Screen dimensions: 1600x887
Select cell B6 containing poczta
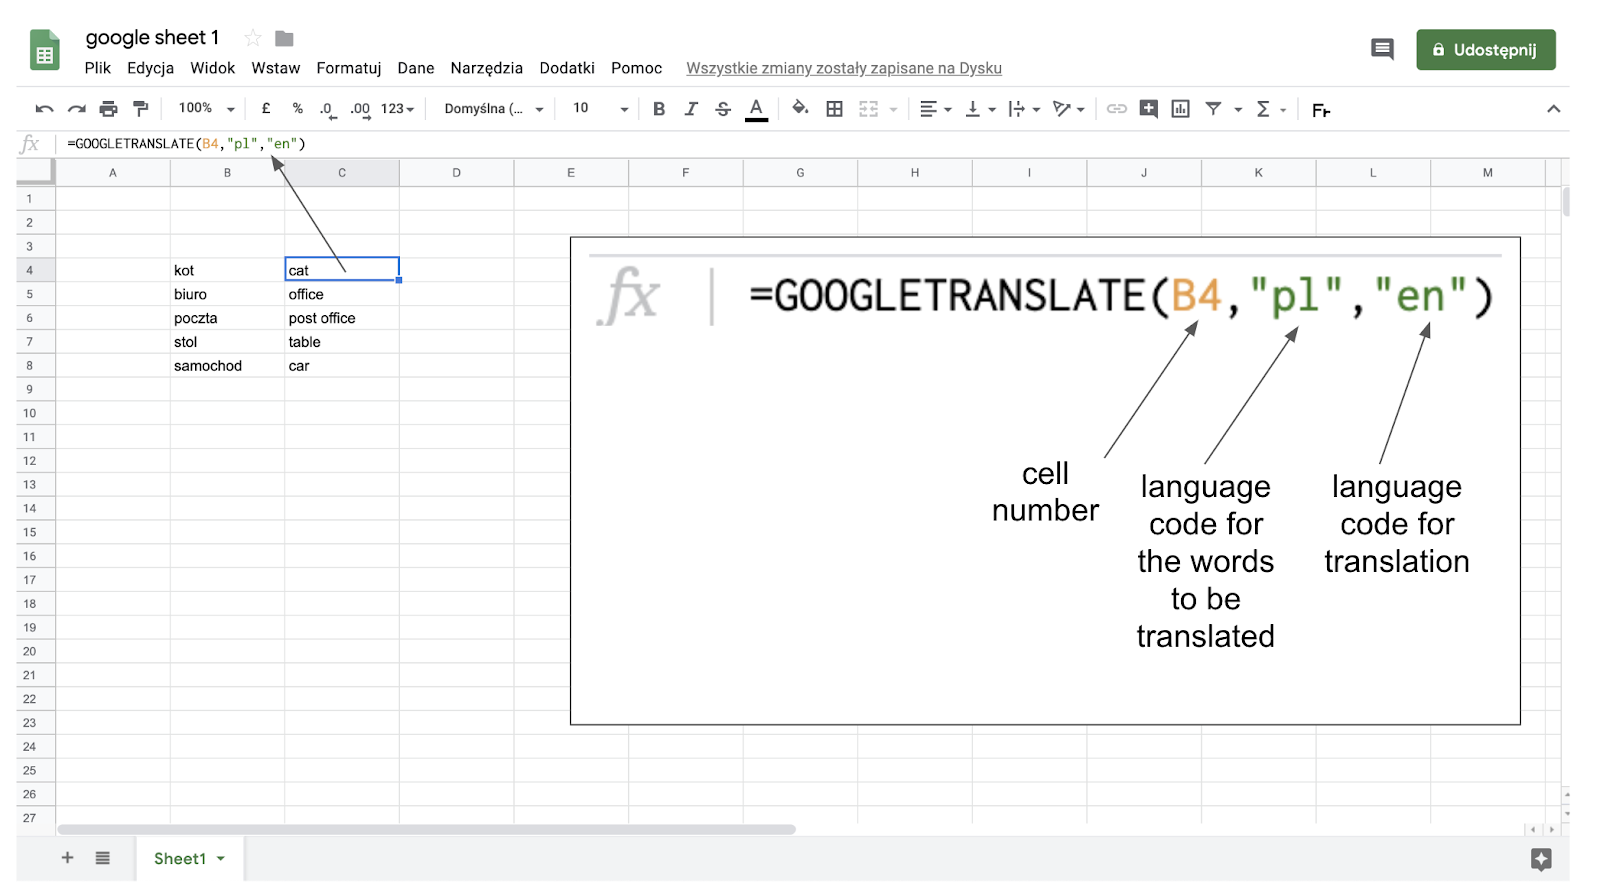point(227,318)
